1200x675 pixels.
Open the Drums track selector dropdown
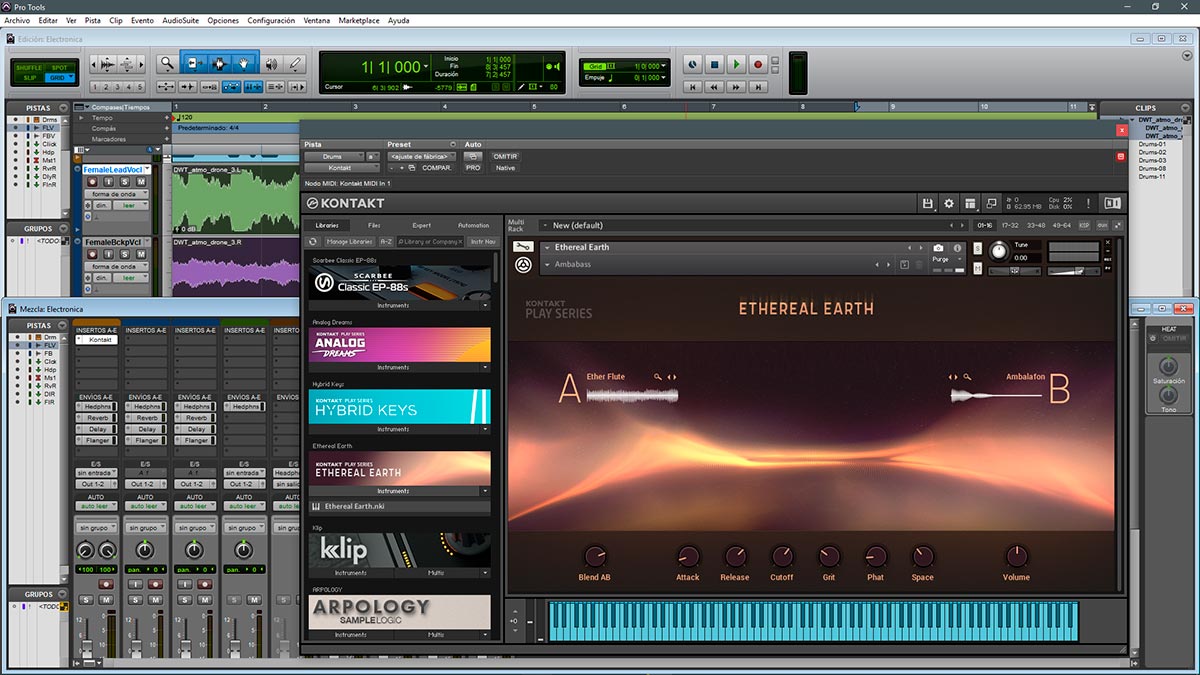(x=333, y=157)
